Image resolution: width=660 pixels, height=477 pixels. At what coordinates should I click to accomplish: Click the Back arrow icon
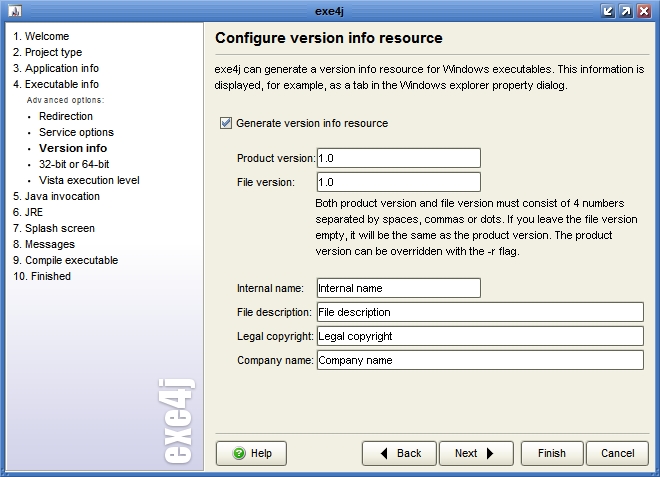pos(384,453)
